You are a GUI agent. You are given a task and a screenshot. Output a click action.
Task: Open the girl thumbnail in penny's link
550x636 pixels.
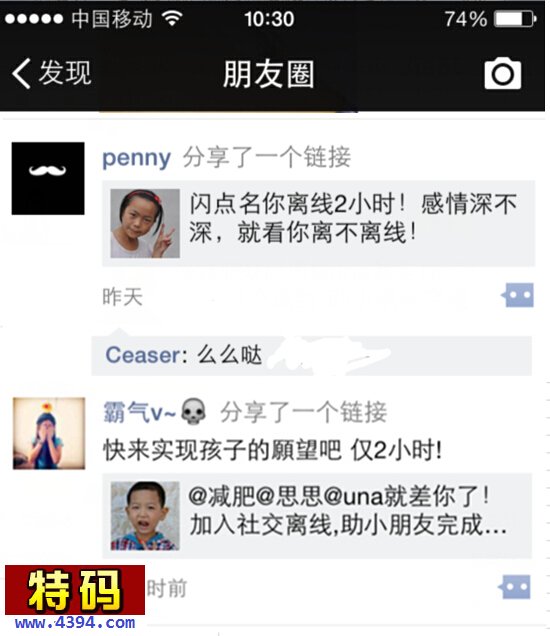tap(145, 223)
